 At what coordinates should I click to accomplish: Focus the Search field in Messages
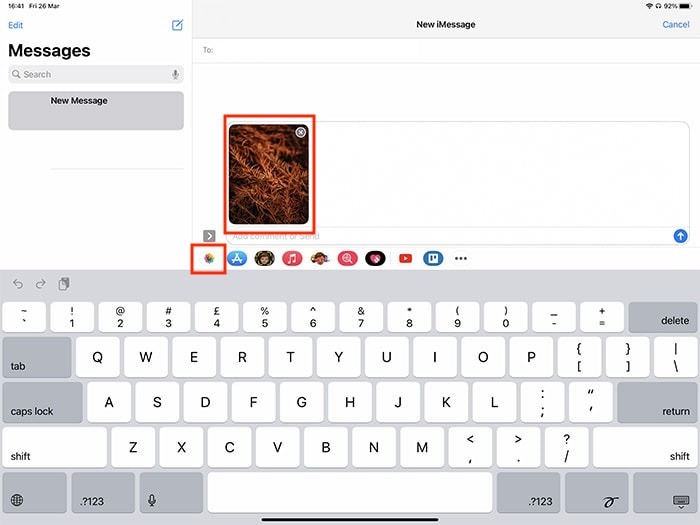click(96, 74)
